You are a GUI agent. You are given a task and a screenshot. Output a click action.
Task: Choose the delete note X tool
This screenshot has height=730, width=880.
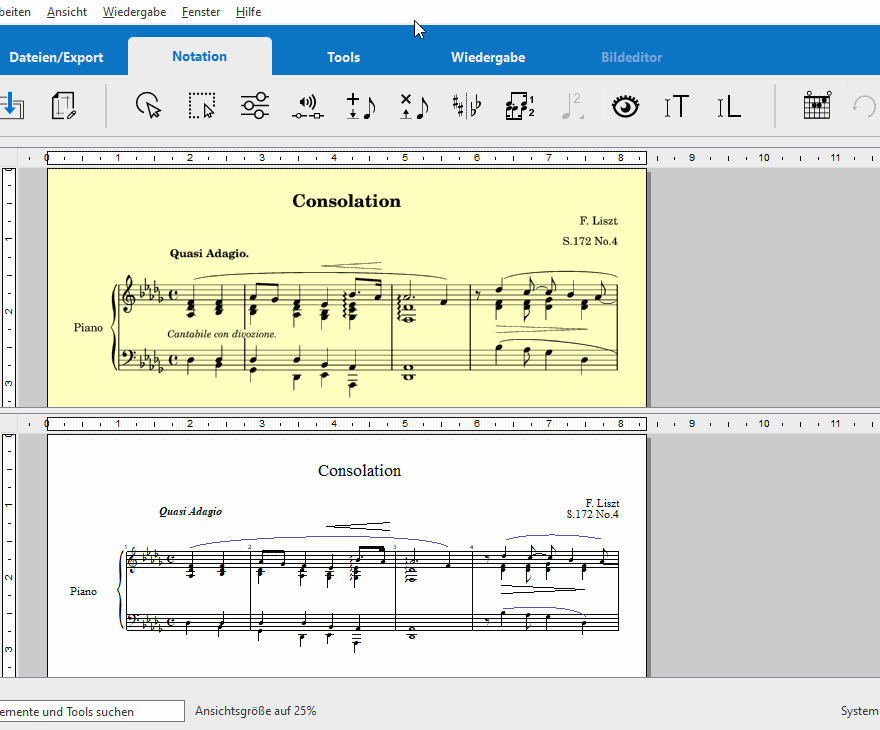pyautogui.click(x=413, y=106)
